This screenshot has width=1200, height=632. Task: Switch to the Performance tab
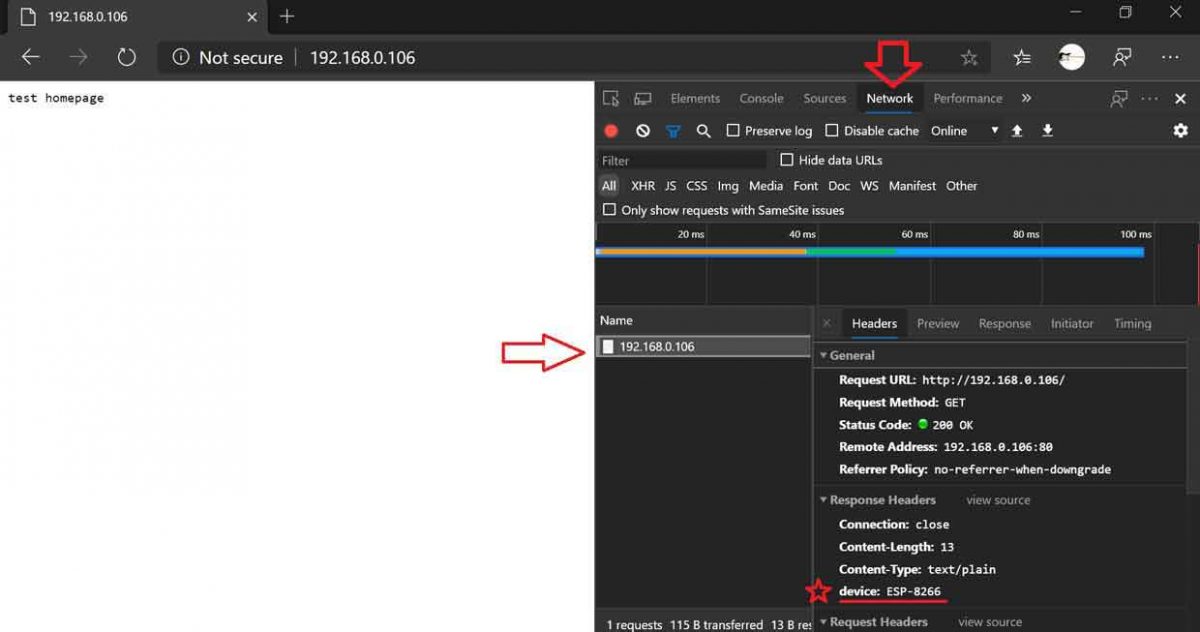pos(968,99)
